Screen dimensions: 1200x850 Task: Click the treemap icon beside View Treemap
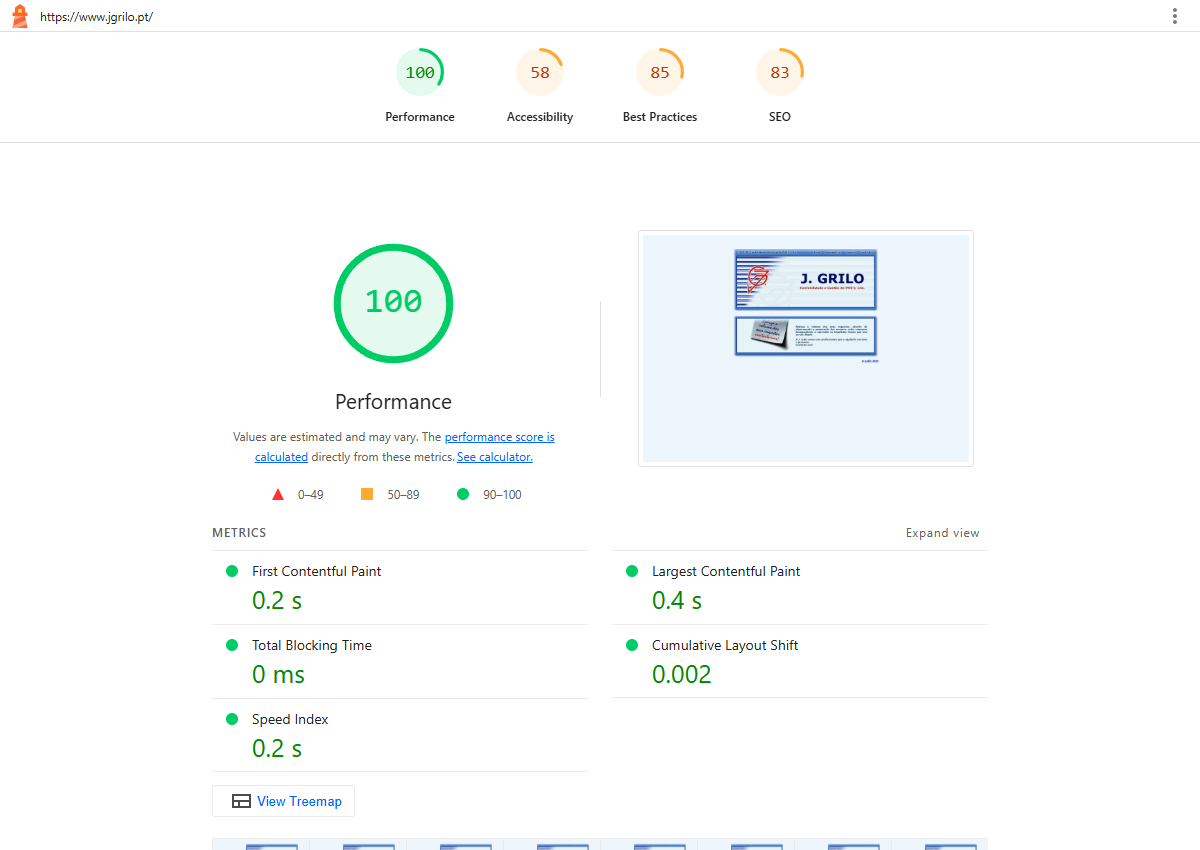241,801
